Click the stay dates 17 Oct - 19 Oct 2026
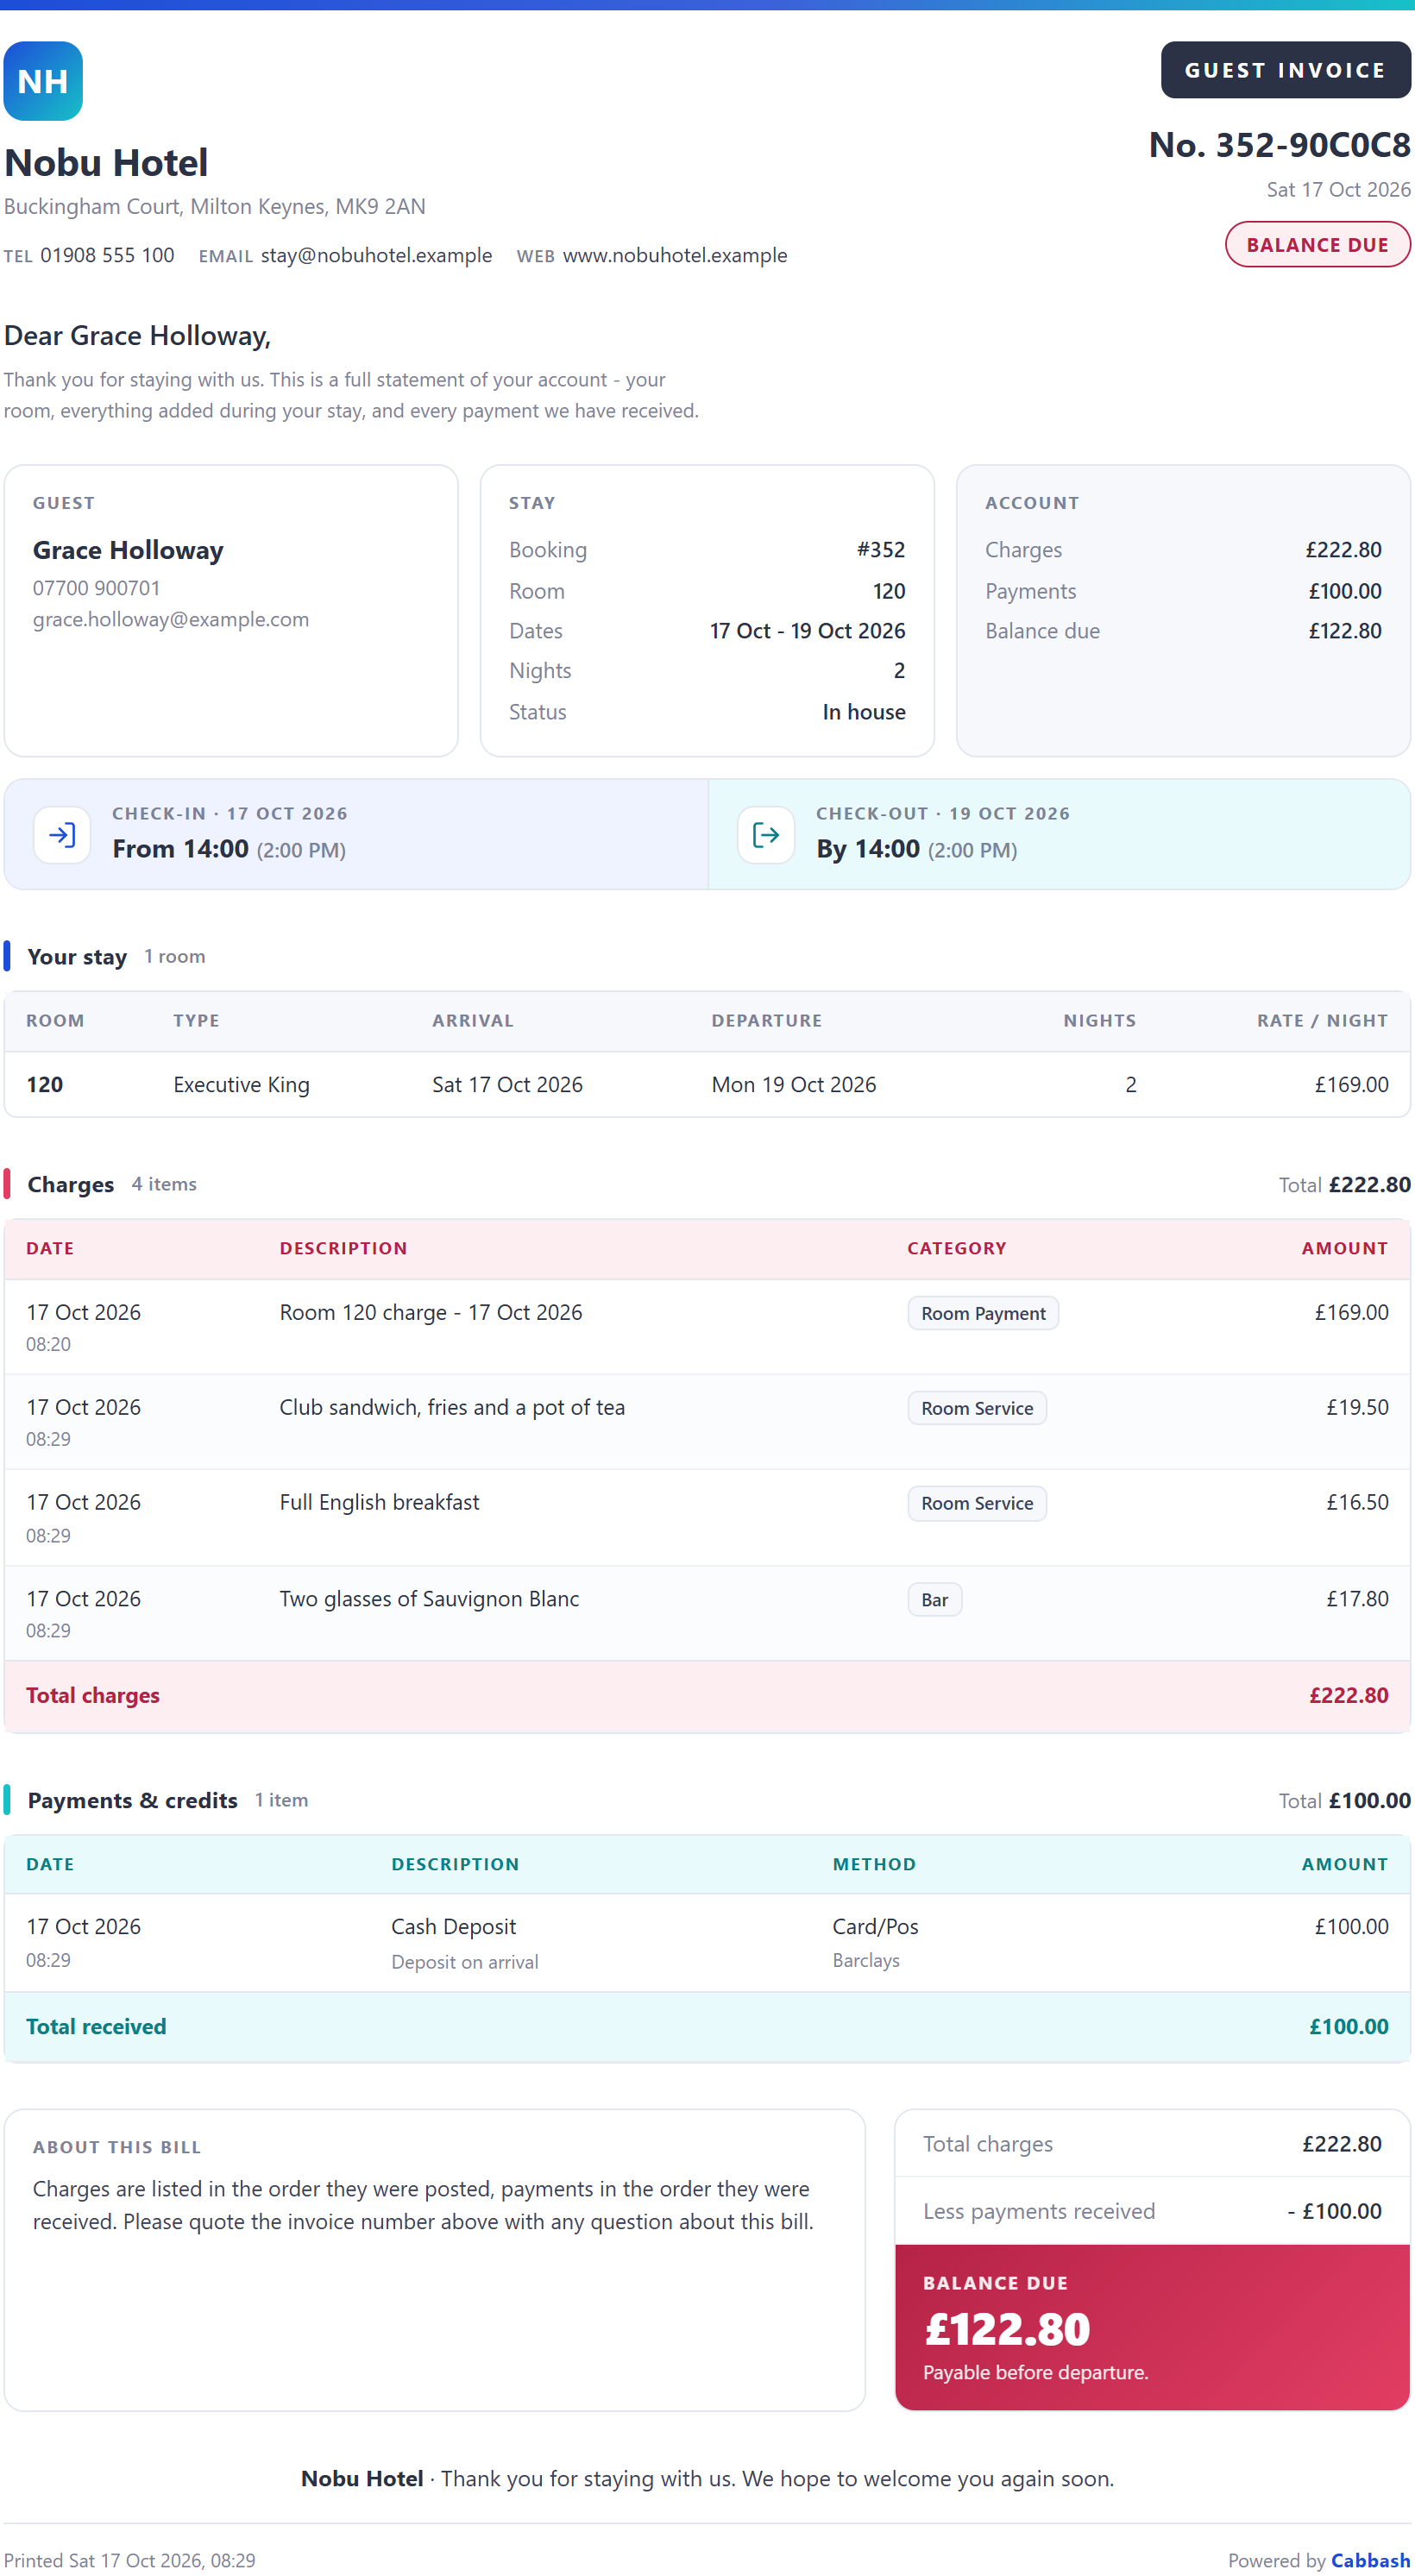Viewport: 1415px width, 2576px height. tap(807, 631)
